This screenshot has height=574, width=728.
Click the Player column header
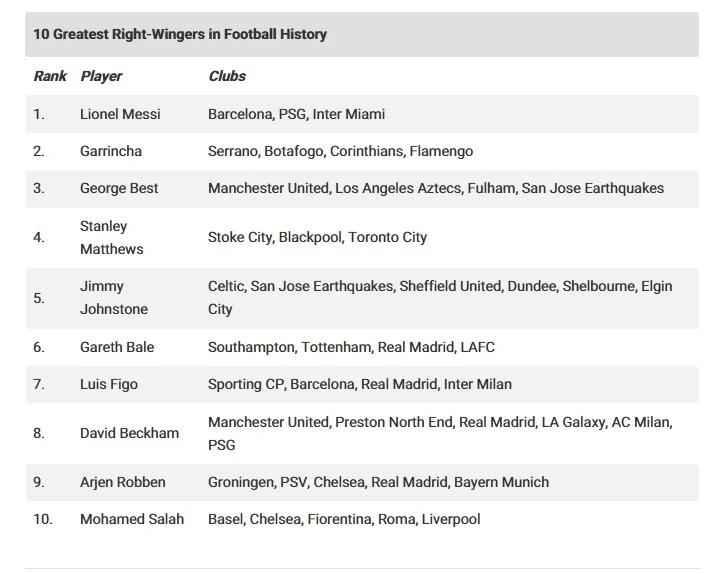101,76
